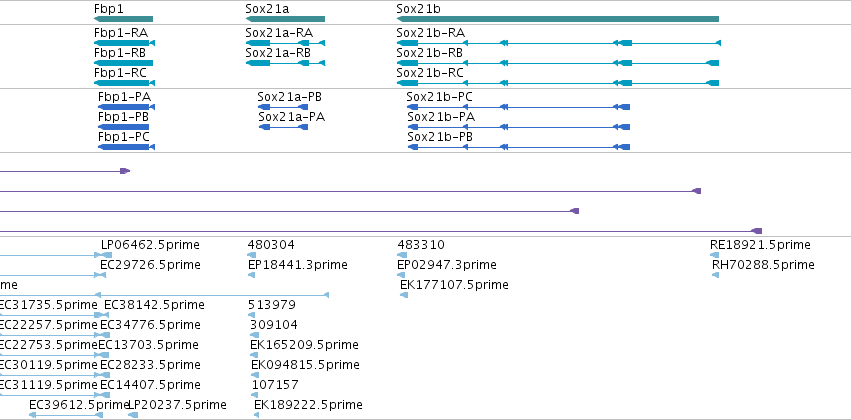Select the small marker under 483310
This screenshot has width=851, height=420.
pos(402,255)
